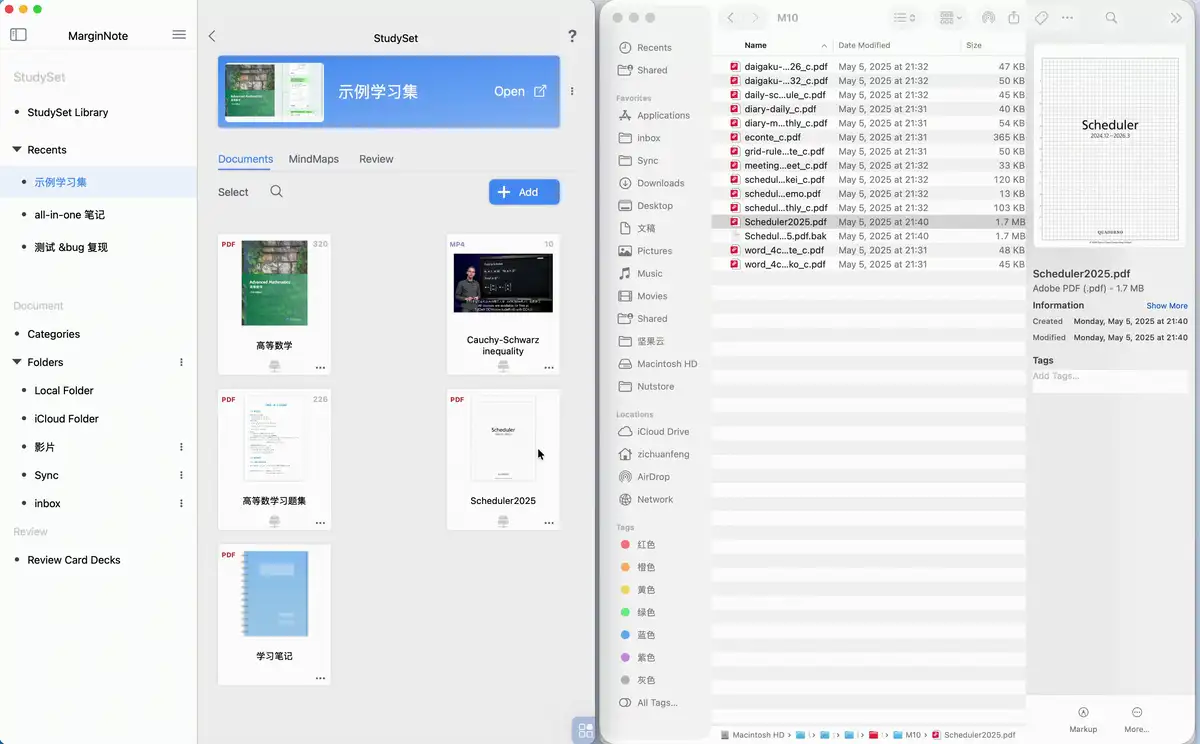Image resolution: width=1200 pixels, height=744 pixels.
Task: Sort Finder files by Size column
Action: (x=974, y=45)
